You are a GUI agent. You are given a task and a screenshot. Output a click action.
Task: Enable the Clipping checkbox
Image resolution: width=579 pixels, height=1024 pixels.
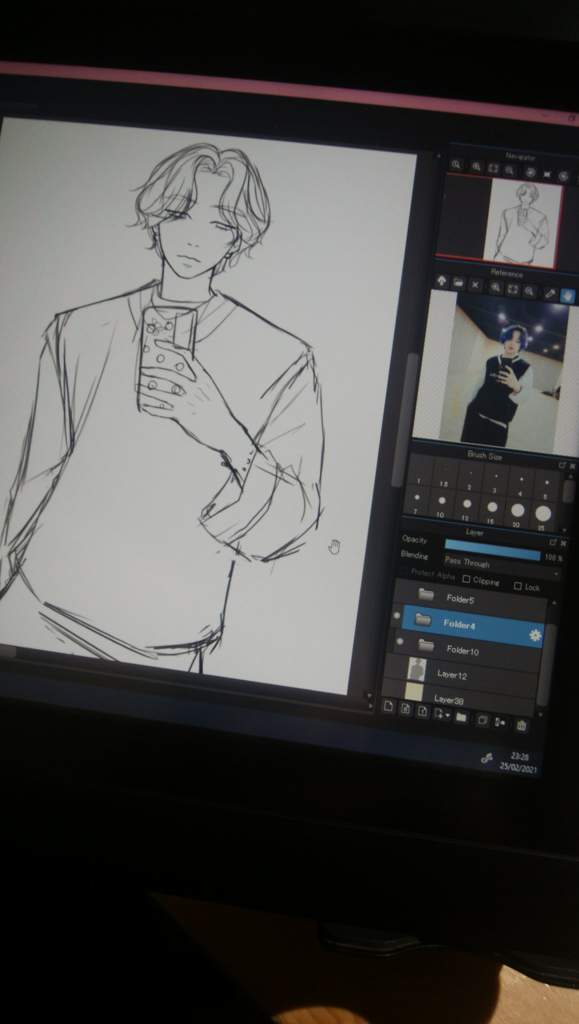pos(466,579)
